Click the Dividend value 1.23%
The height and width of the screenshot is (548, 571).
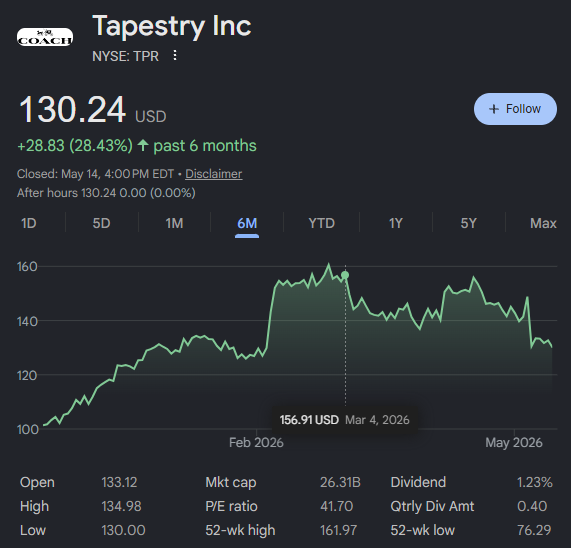535,482
